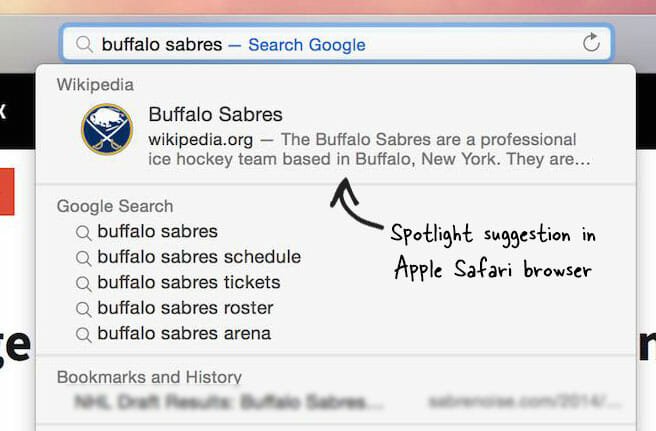
Task: Select the 'buffalo sabres schedule' suggestion
Action: click(x=199, y=257)
